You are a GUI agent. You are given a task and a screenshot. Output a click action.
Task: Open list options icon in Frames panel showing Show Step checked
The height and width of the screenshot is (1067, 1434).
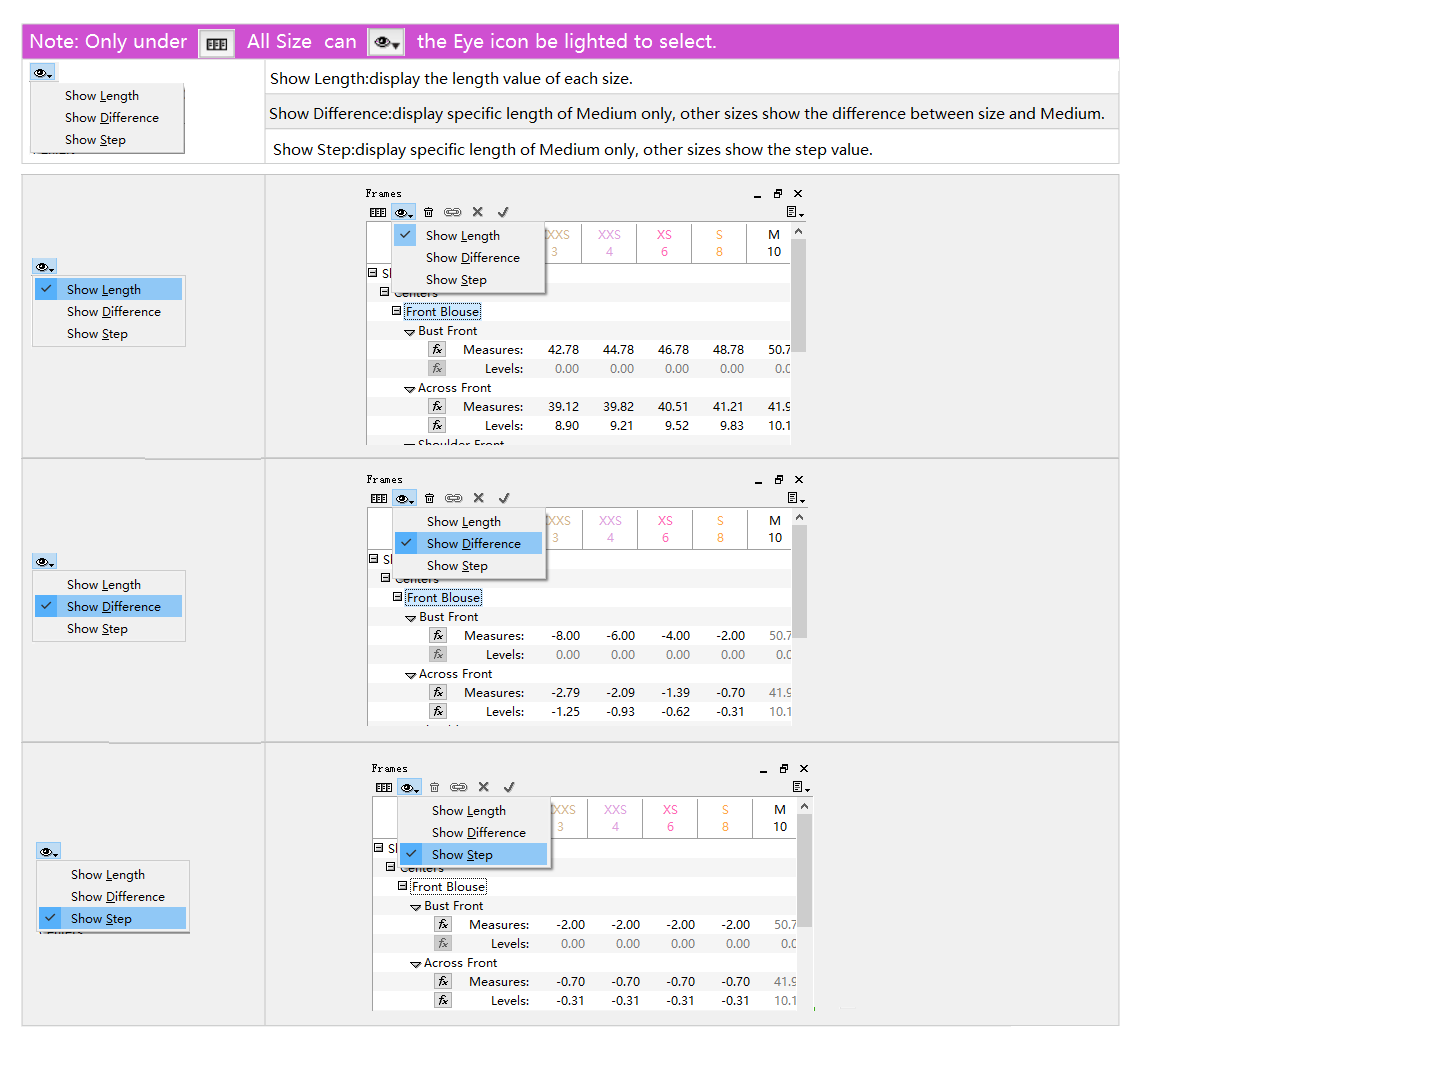[x=800, y=787]
